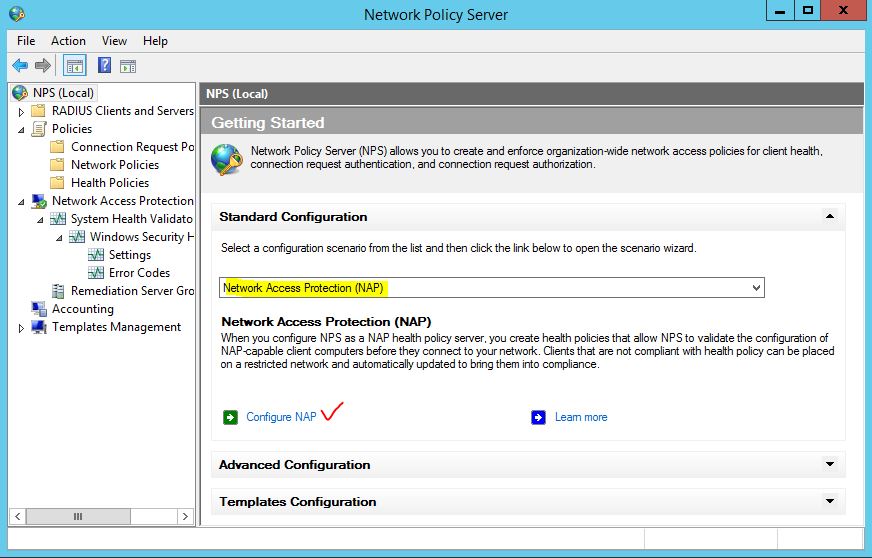The image size is (872, 558).
Task: Click the Advanced Configuration heading text
Action: pos(295,465)
